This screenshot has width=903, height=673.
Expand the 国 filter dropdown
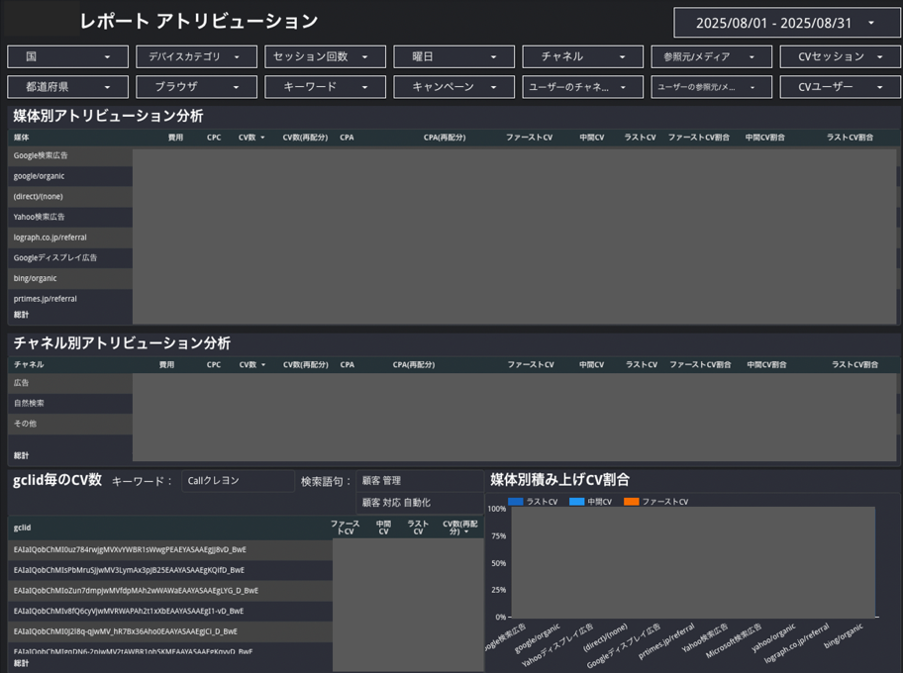67,57
